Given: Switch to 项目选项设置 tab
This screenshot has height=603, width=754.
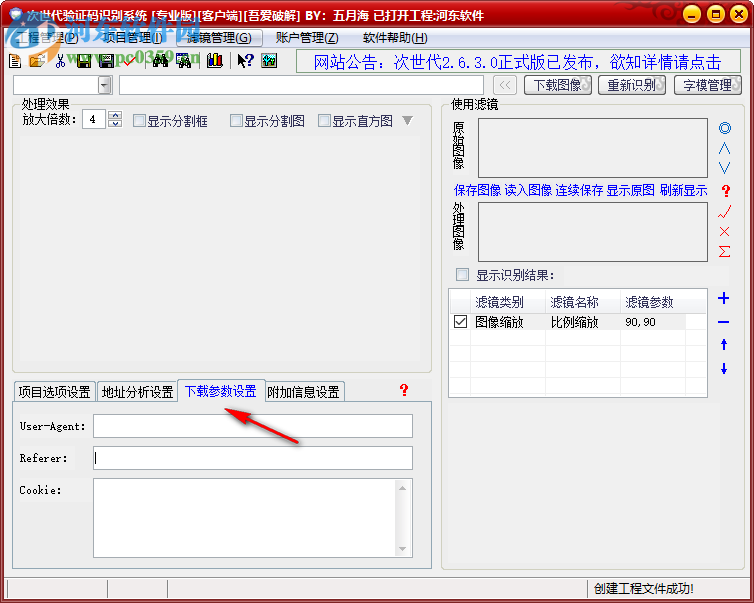Looking at the screenshot, I should 54,392.
